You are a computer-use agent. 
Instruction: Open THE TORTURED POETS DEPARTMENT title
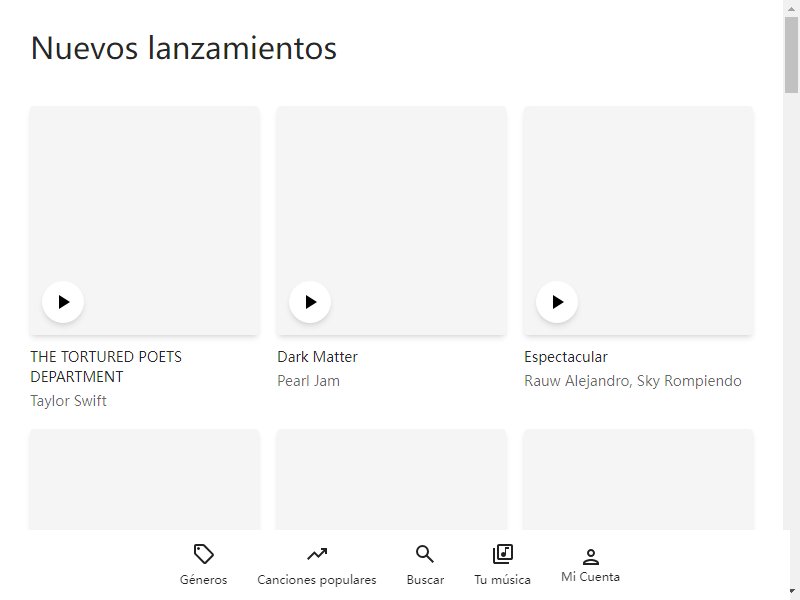[106, 366]
